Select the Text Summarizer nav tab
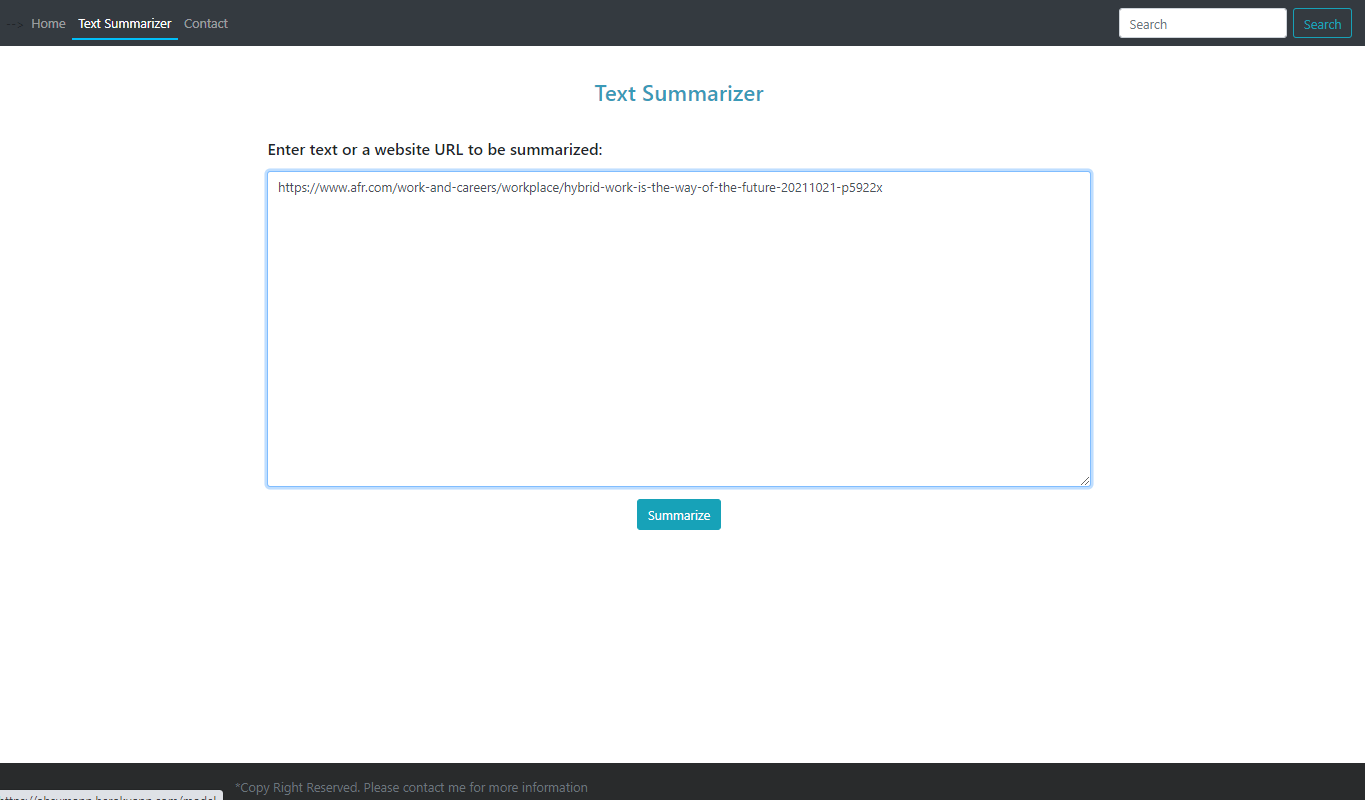 (125, 23)
